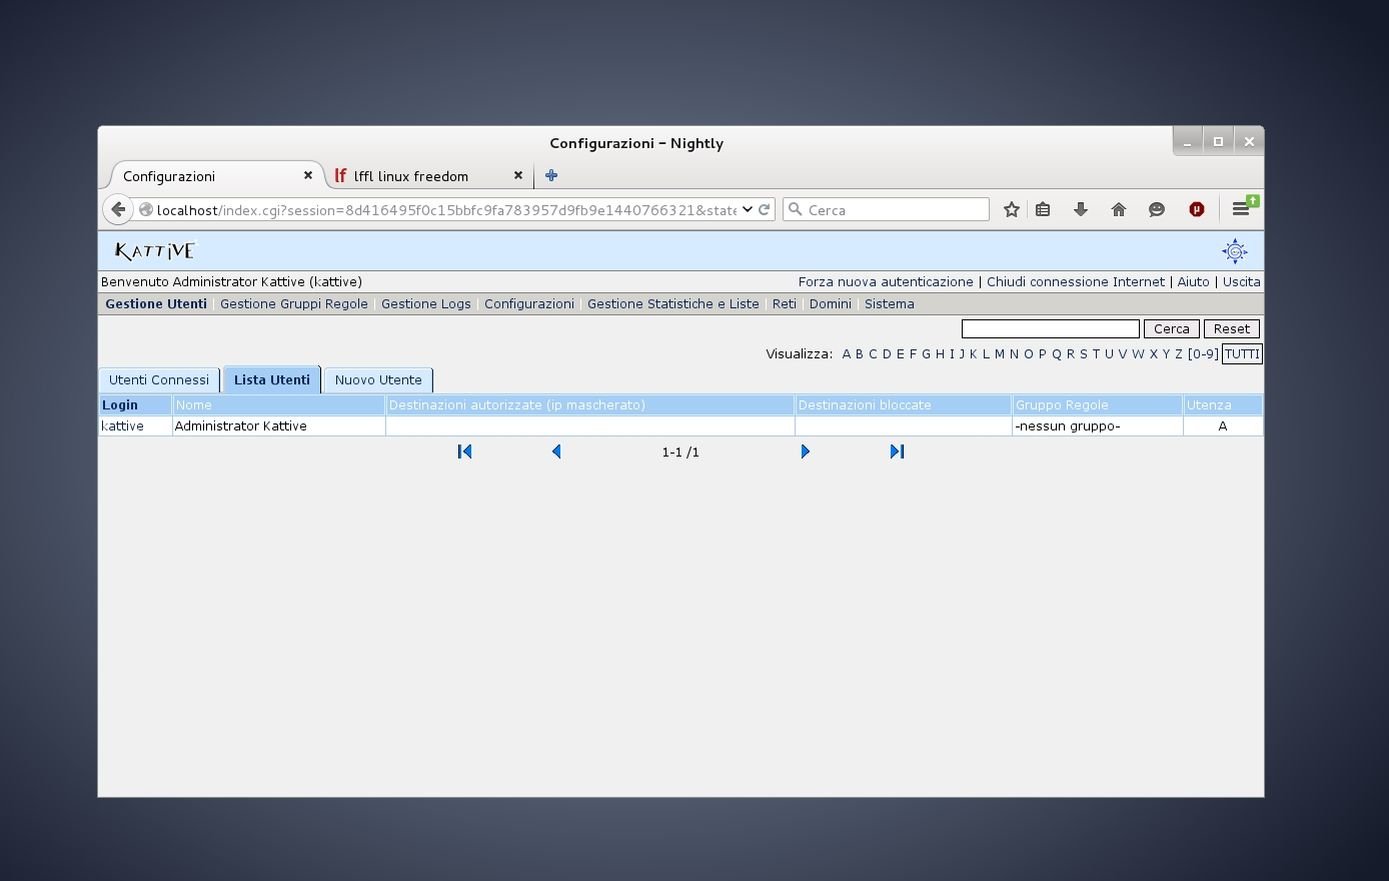Jump to the first page of users
Viewport: 1389px width, 881px height.
tap(464, 452)
